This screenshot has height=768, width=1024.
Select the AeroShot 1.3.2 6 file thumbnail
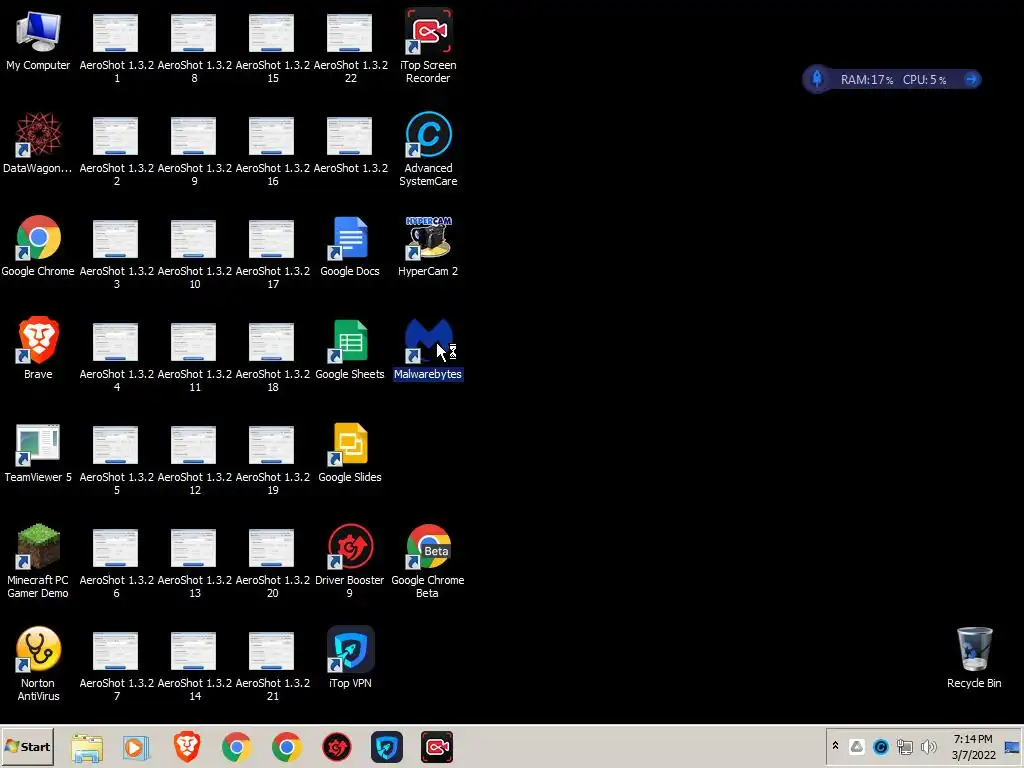pos(116,548)
